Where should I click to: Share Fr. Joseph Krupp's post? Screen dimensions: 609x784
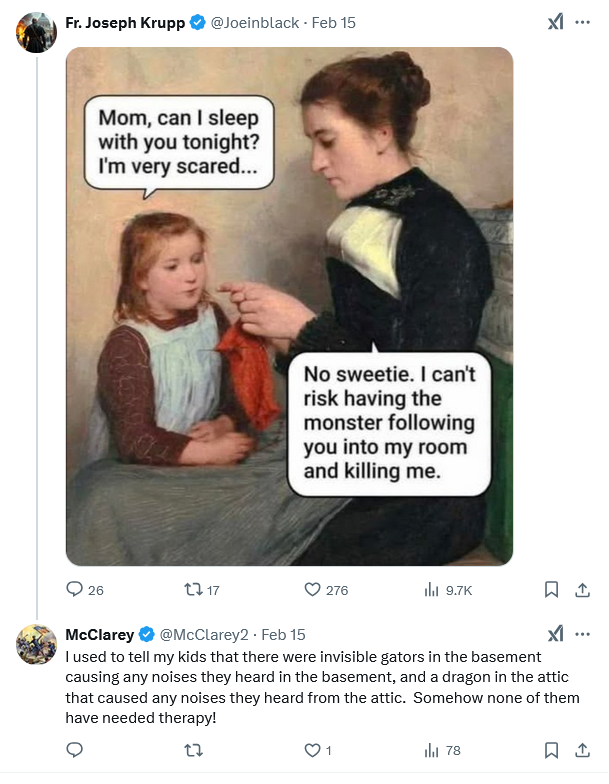[581, 590]
